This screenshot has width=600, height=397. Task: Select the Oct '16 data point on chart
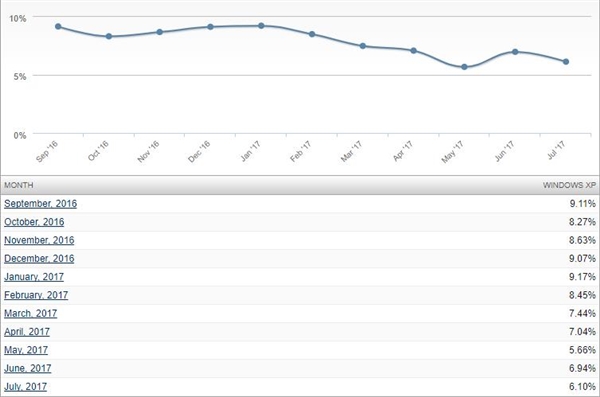pos(109,36)
